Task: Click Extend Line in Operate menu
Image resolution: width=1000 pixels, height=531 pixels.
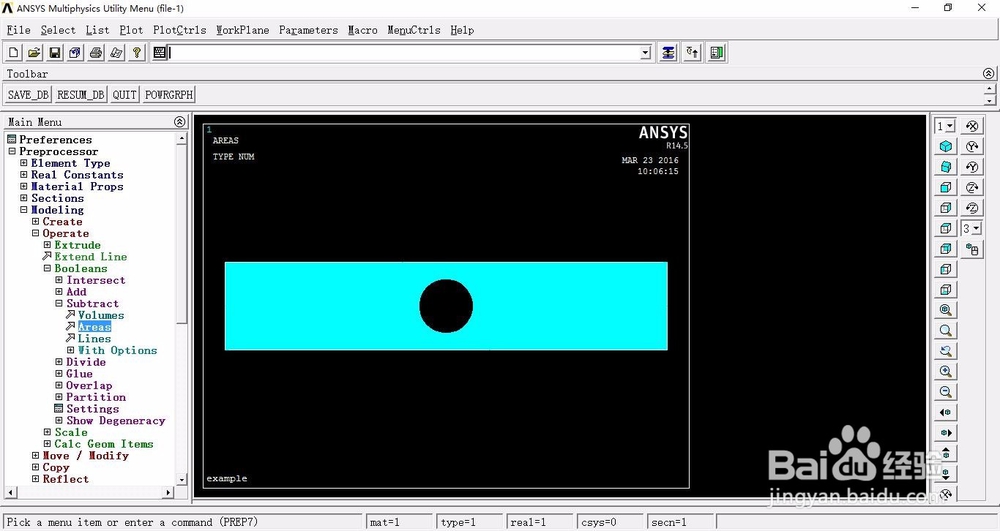Action: click(91, 257)
